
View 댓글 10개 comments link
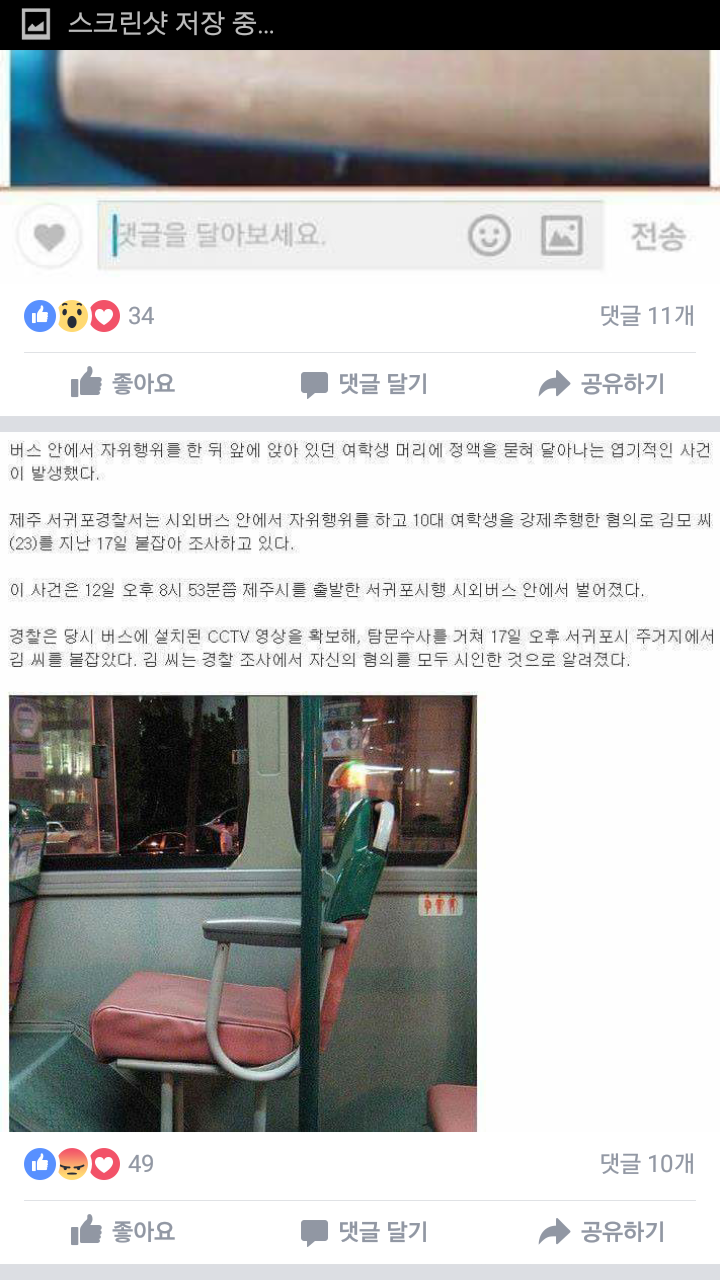click(646, 1164)
